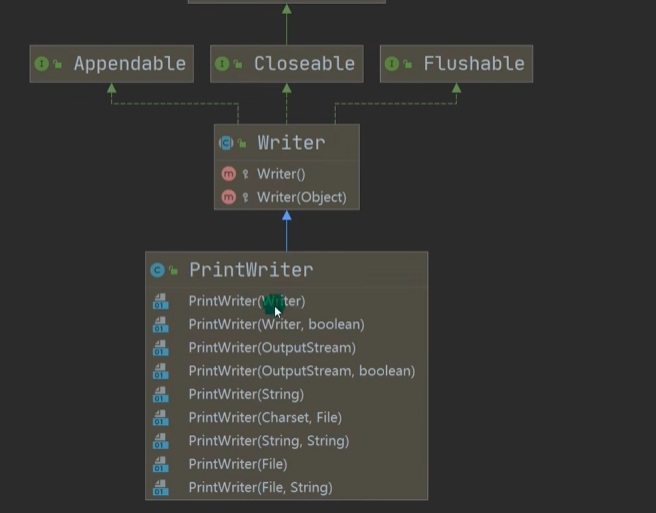Select the Writer() constructor row

[x=287, y=174]
